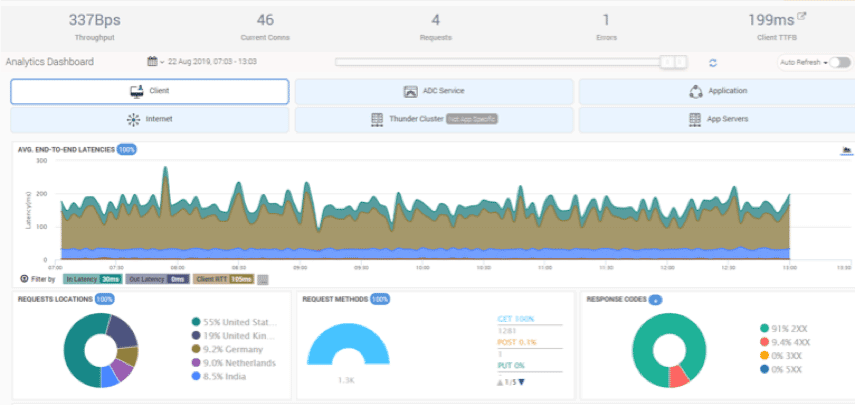Click the Thunder Cluster rack icon
Screen dimensions: 855x405
tap(377, 119)
